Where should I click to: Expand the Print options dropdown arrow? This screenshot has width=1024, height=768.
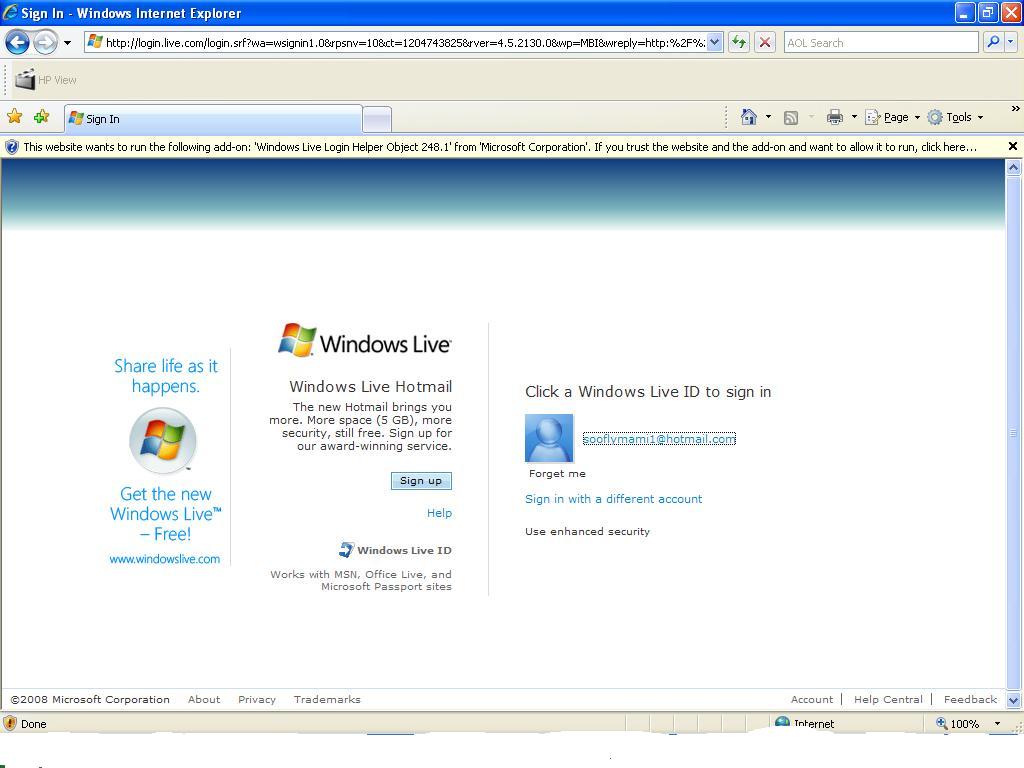[x=854, y=117]
